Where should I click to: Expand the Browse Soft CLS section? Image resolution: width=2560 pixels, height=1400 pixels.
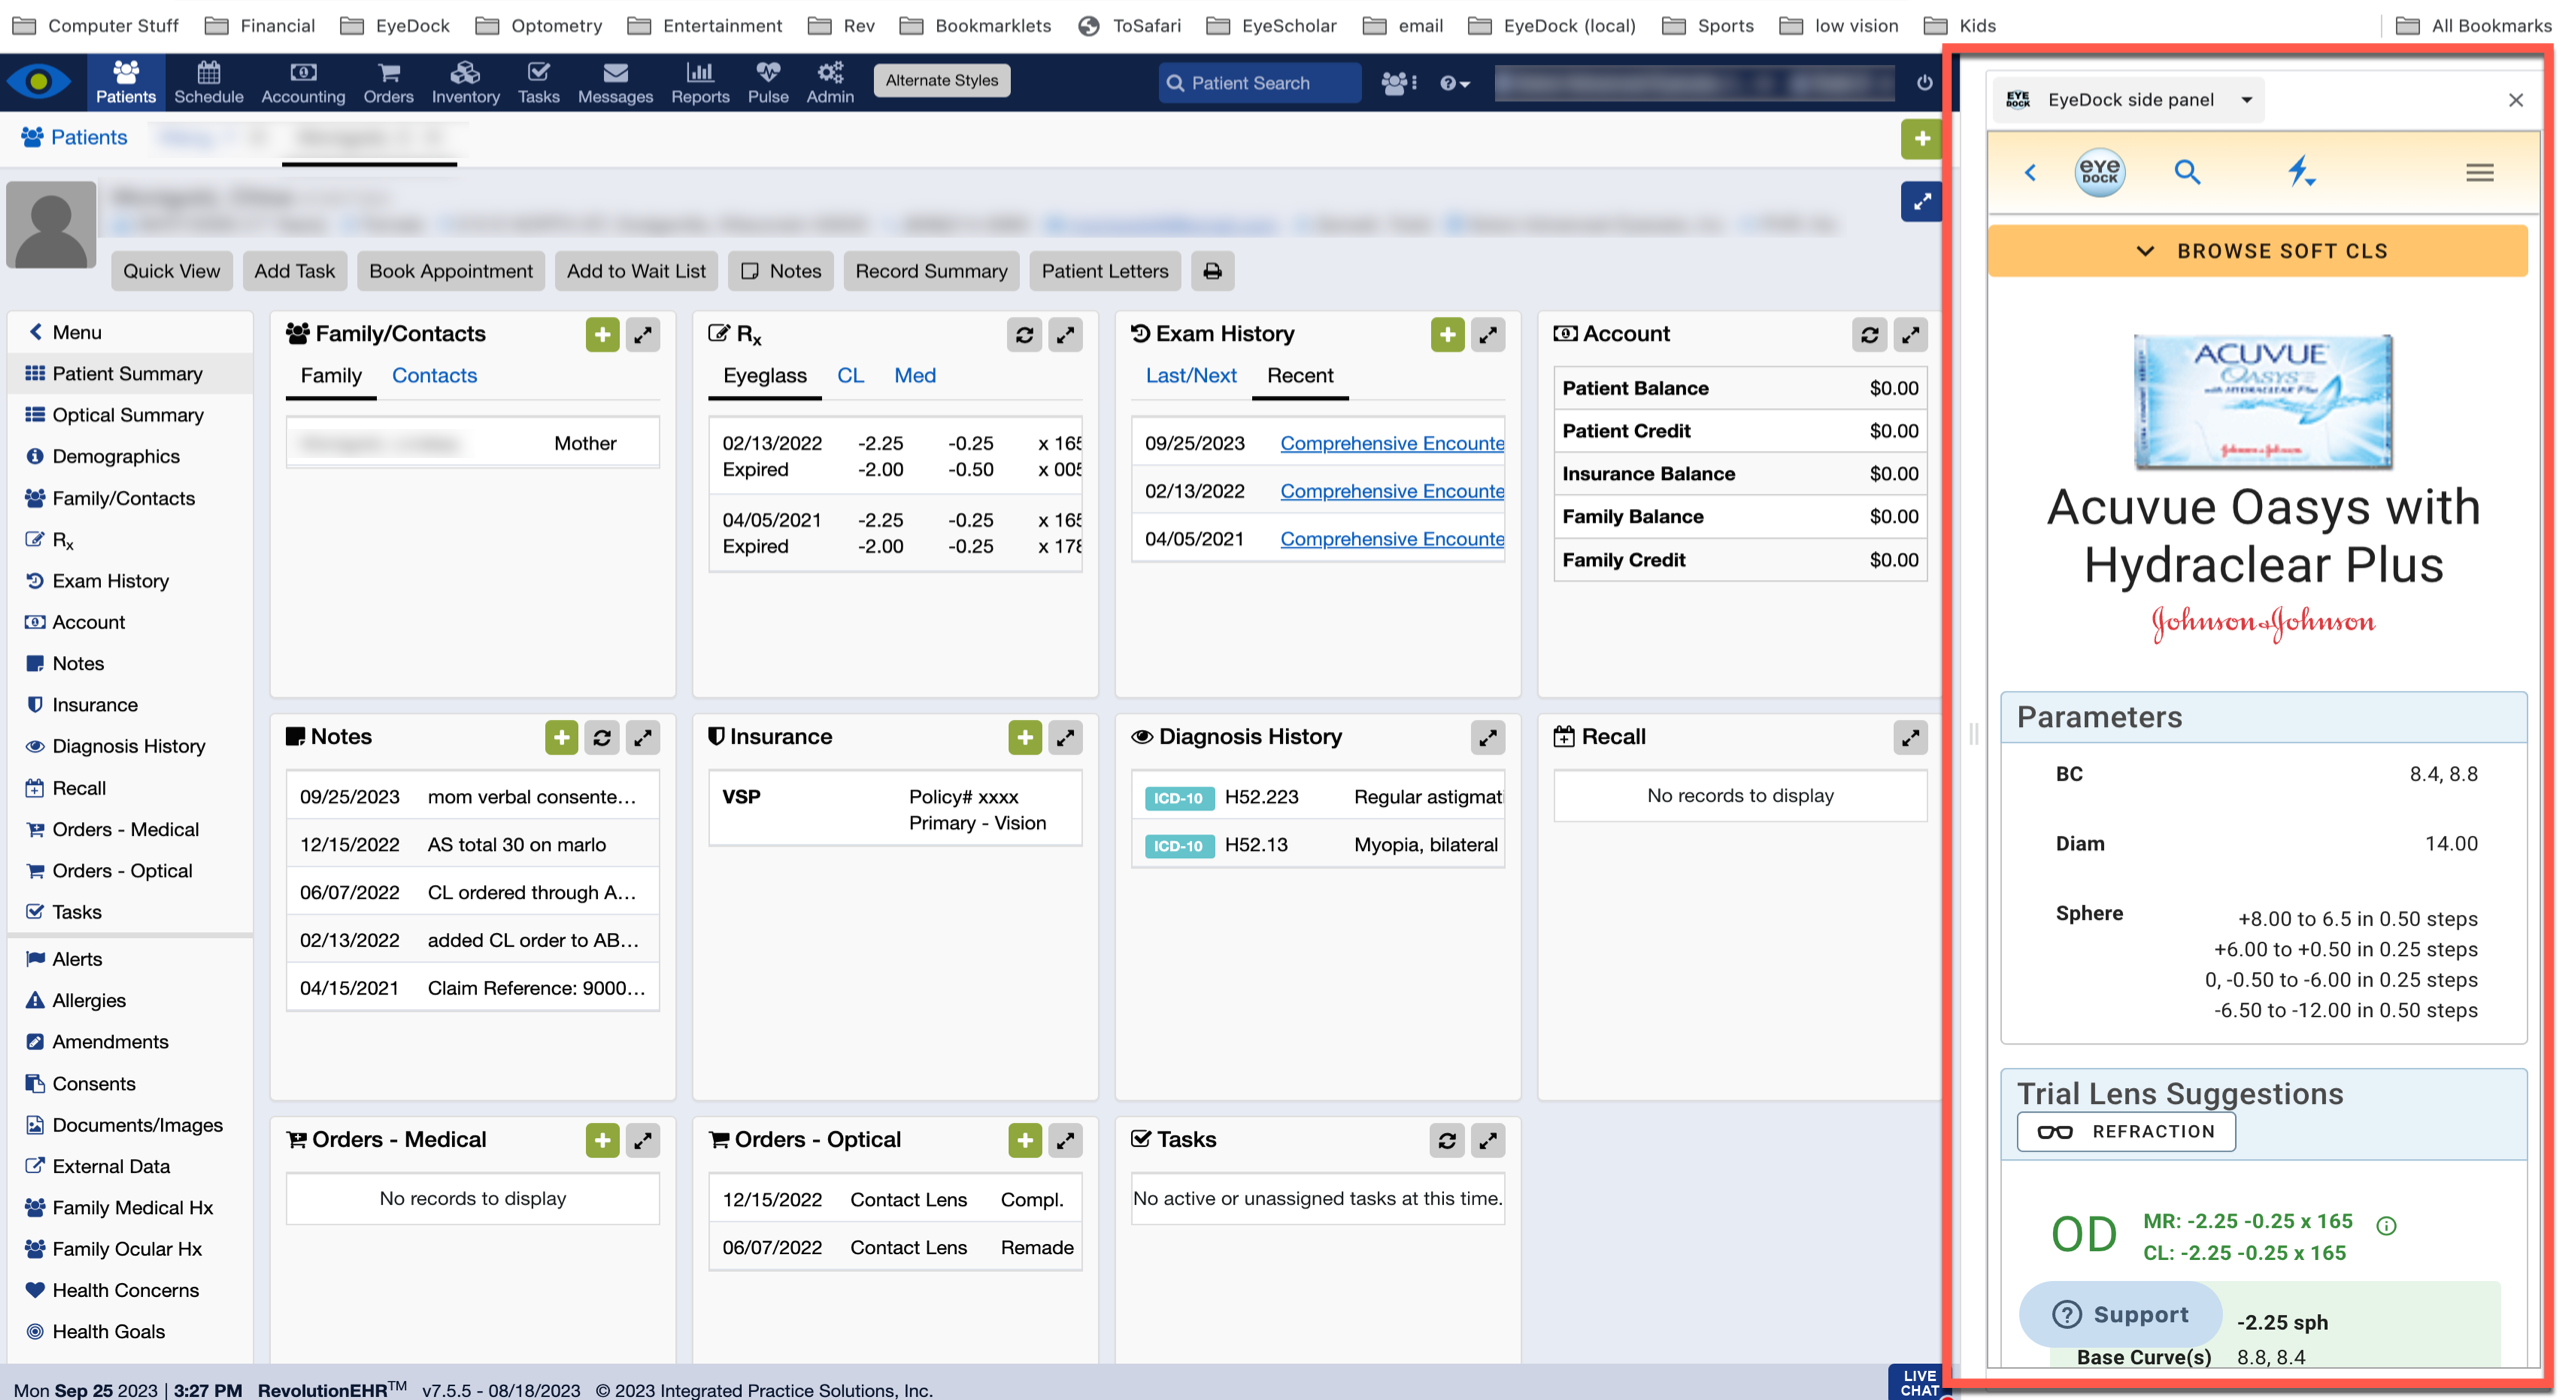(2258, 251)
